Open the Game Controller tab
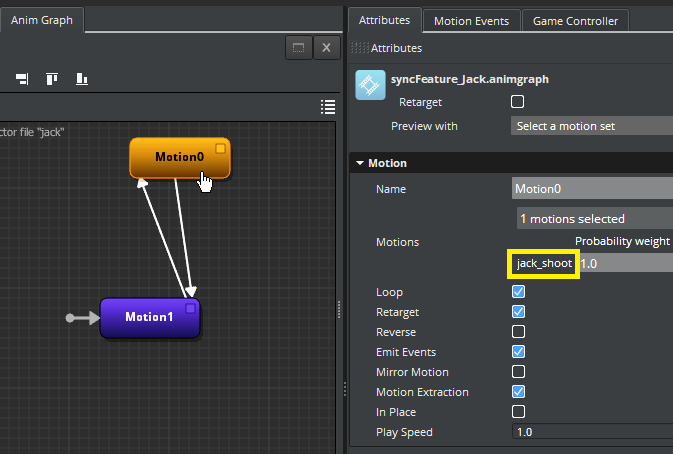 575,20
